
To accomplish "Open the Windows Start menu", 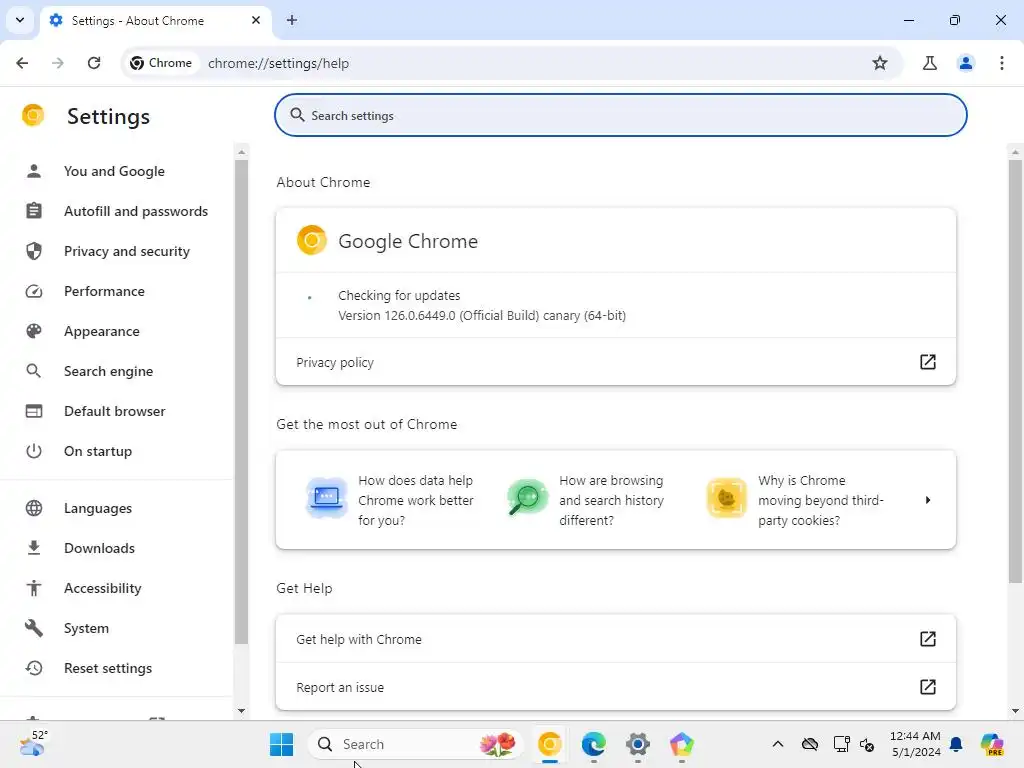I will [x=281, y=744].
